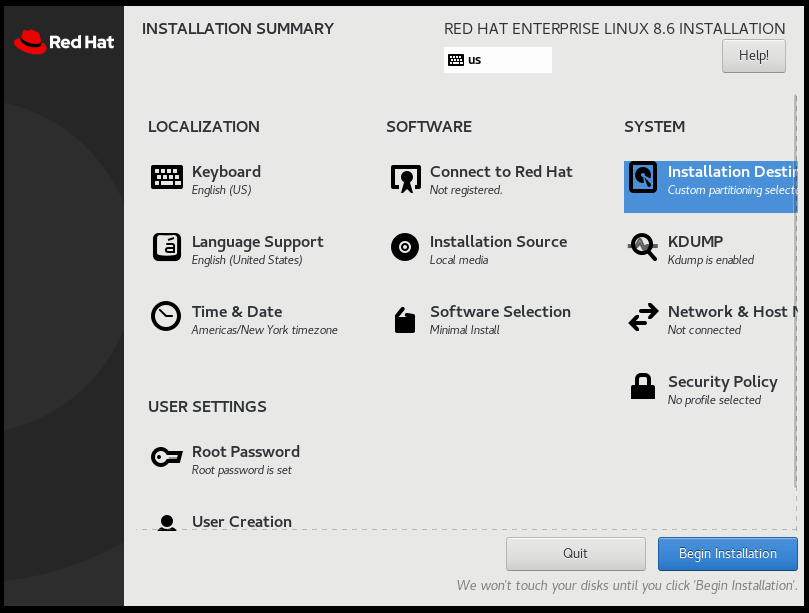Viewport: 809px width, 613px height.
Task: Click 'English (US)' keyboard status text
Action: (x=221, y=190)
